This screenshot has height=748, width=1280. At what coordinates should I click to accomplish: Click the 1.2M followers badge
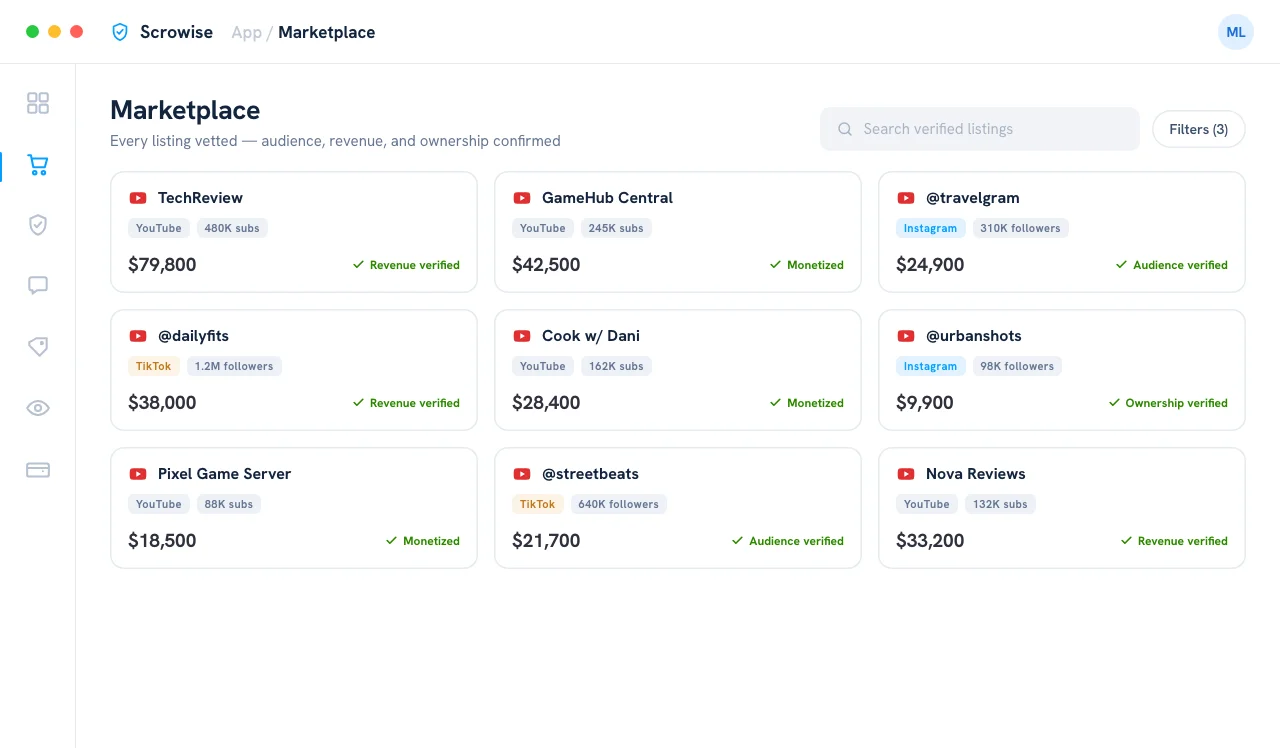234,366
